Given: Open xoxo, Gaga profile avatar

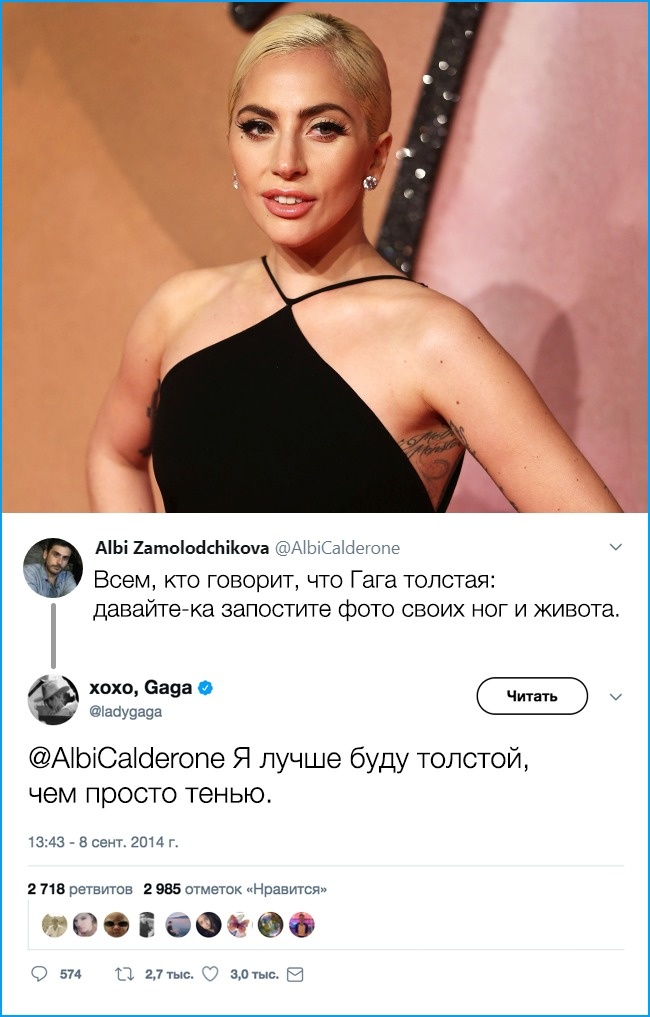Looking at the screenshot, I should click(x=53, y=699).
